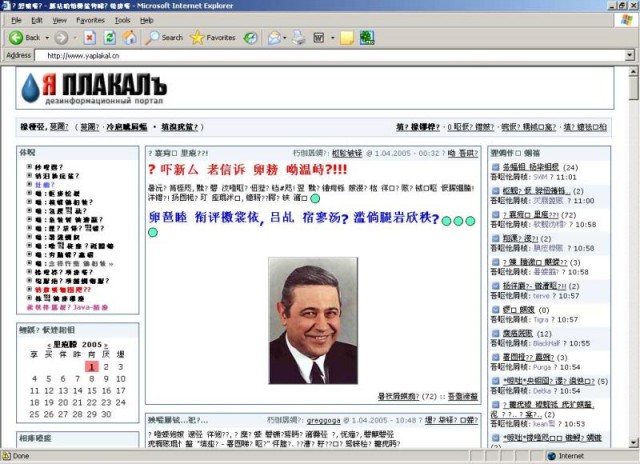Open the Search toolbar button
Viewport: 640px width, 464px height.
pos(164,38)
